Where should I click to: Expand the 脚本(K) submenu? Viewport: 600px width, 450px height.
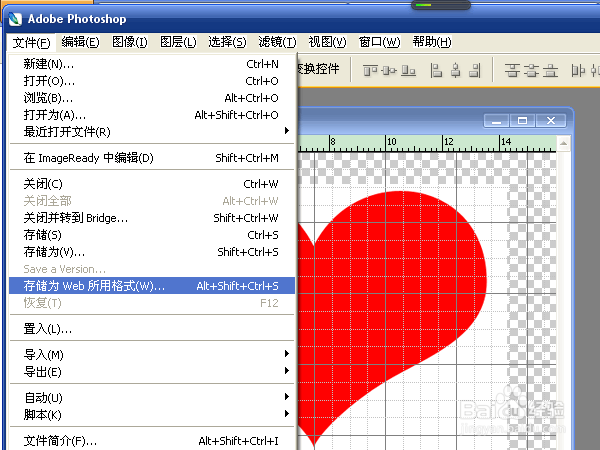tap(152, 414)
